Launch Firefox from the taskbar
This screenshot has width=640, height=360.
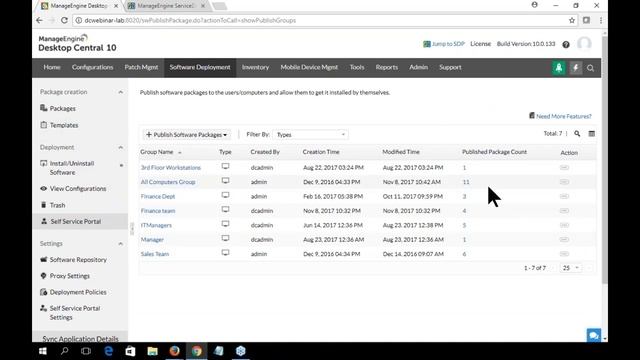click(174, 351)
